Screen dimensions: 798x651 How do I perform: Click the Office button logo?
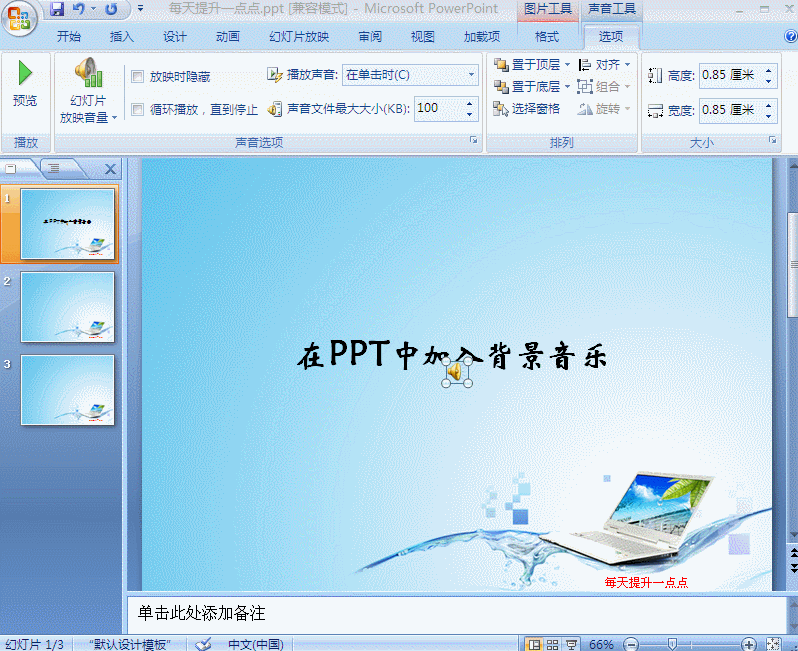point(19,18)
